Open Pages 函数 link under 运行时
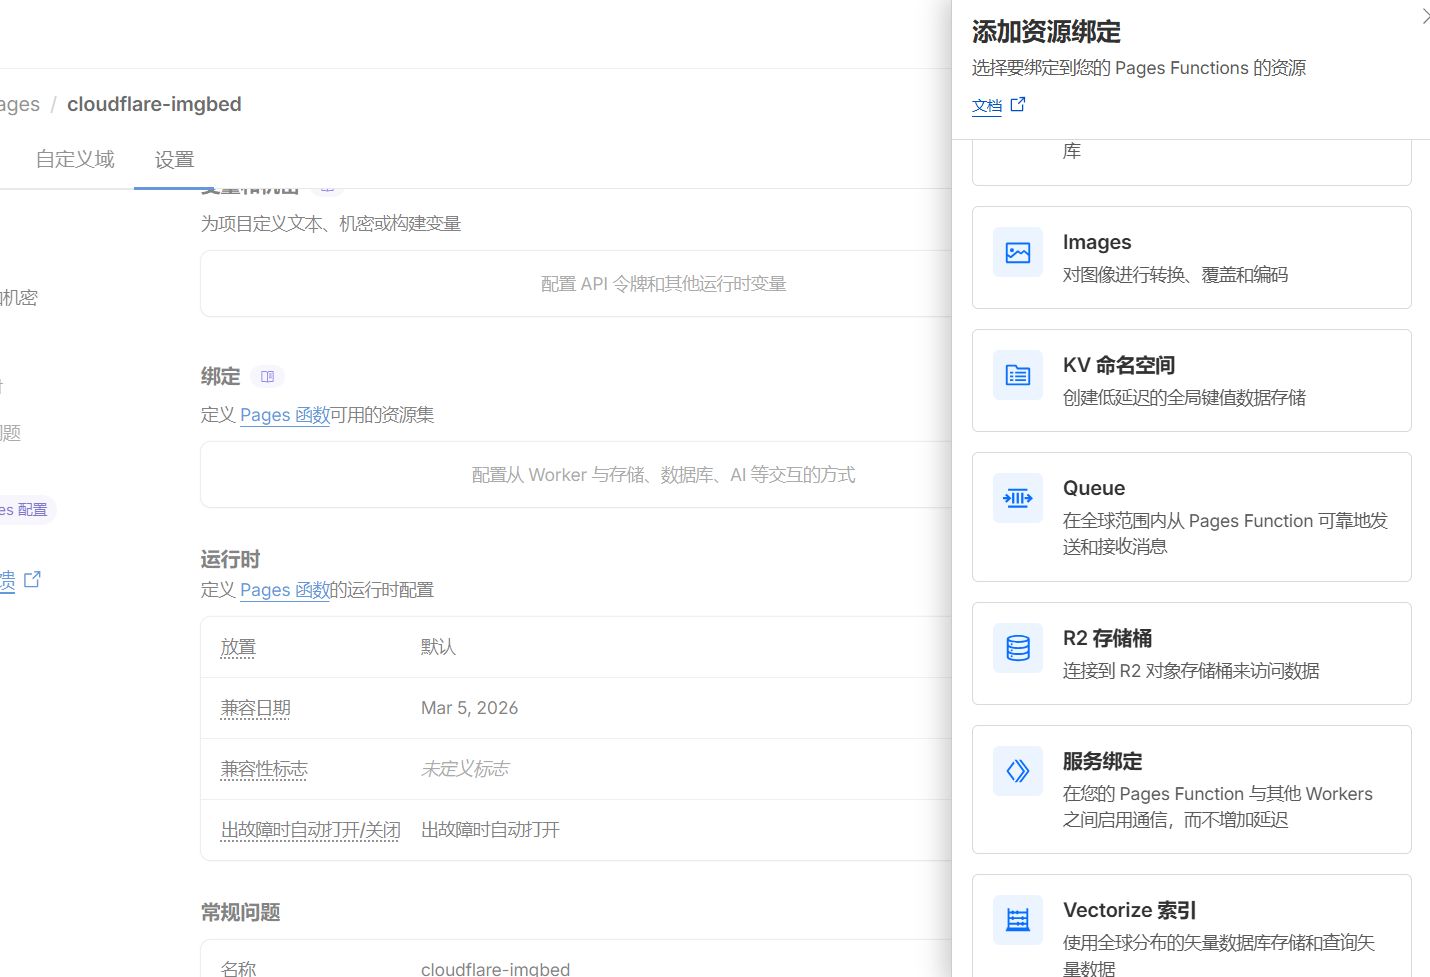1430x977 pixels. 284,590
